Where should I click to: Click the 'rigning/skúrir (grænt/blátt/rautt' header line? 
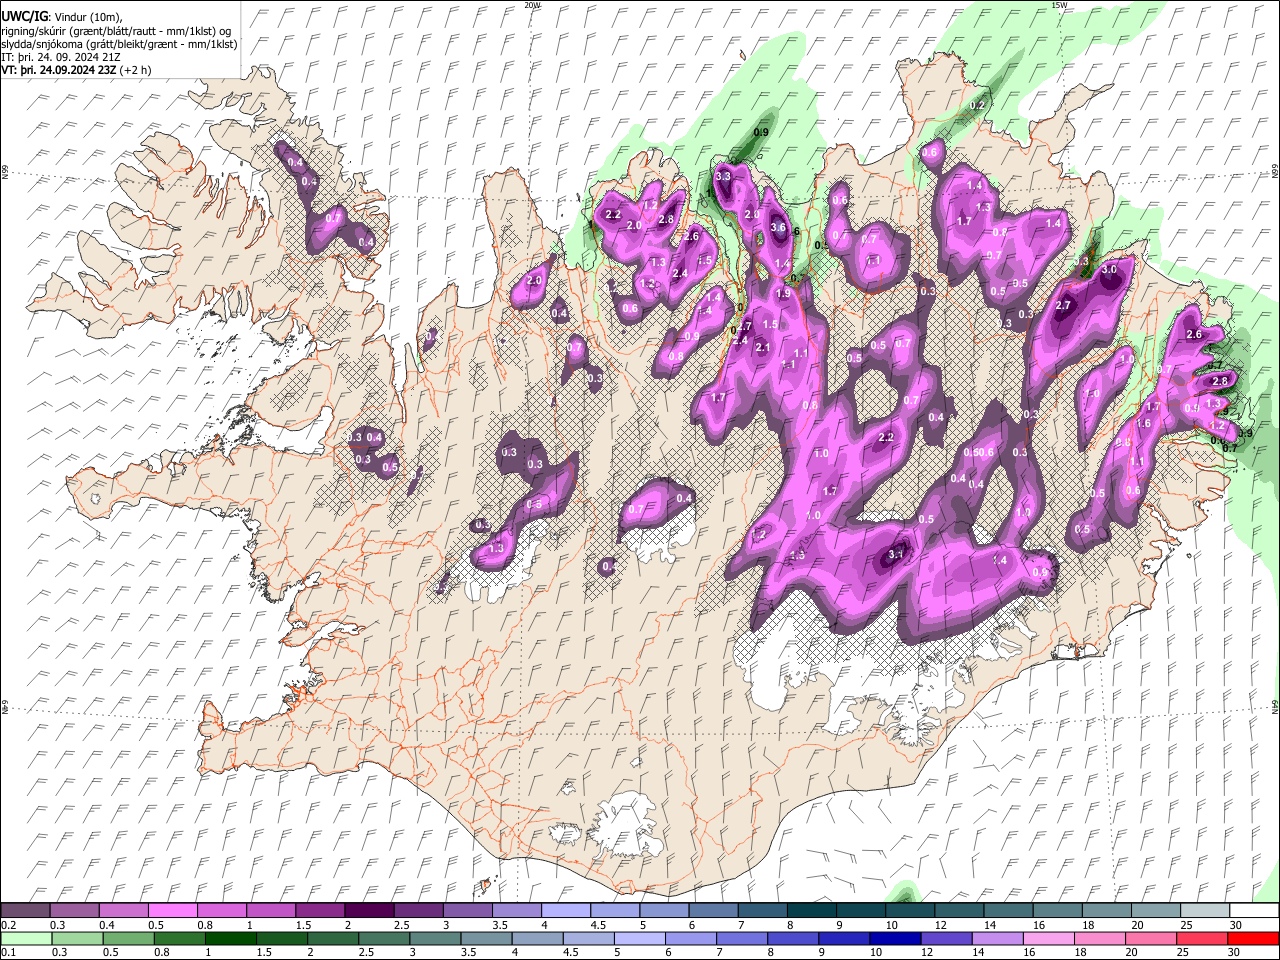click(116, 31)
